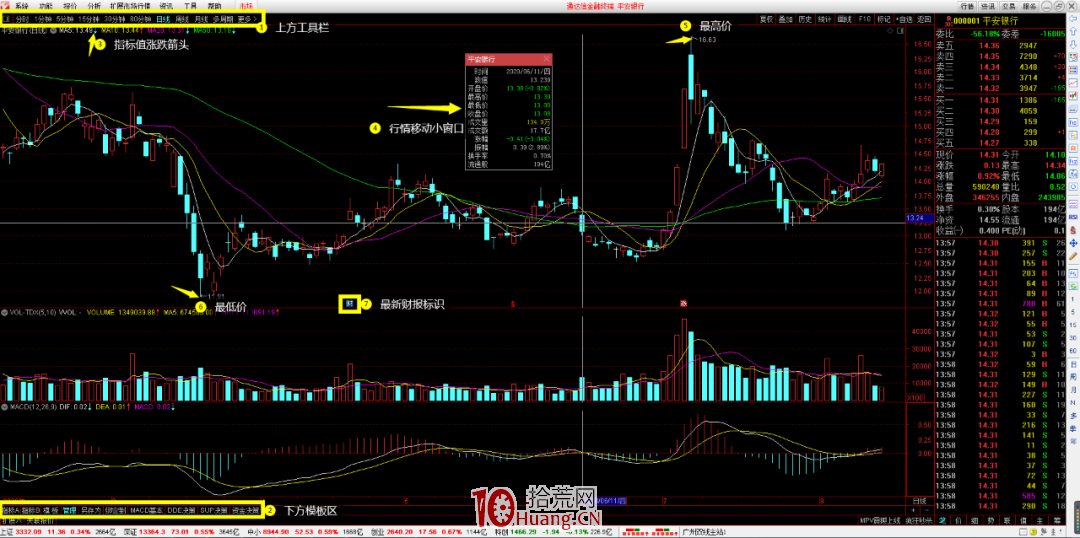Click the 历史 toolbar button
This screenshot has height=538, width=1080.
(805, 19)
